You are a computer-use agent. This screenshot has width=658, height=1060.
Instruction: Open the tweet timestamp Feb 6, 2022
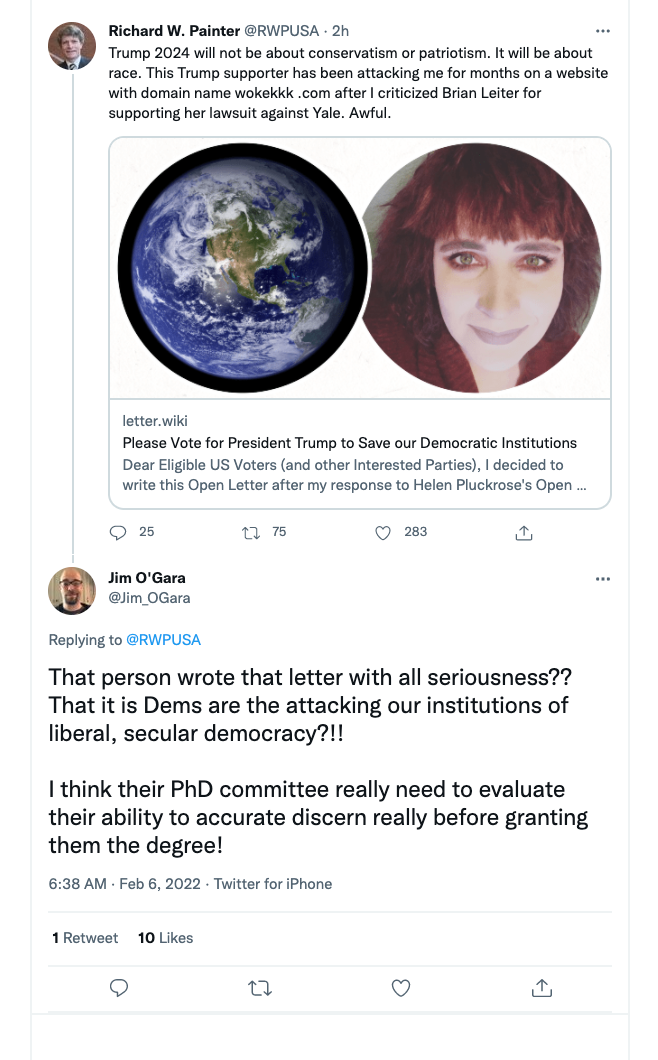[160, 884]
